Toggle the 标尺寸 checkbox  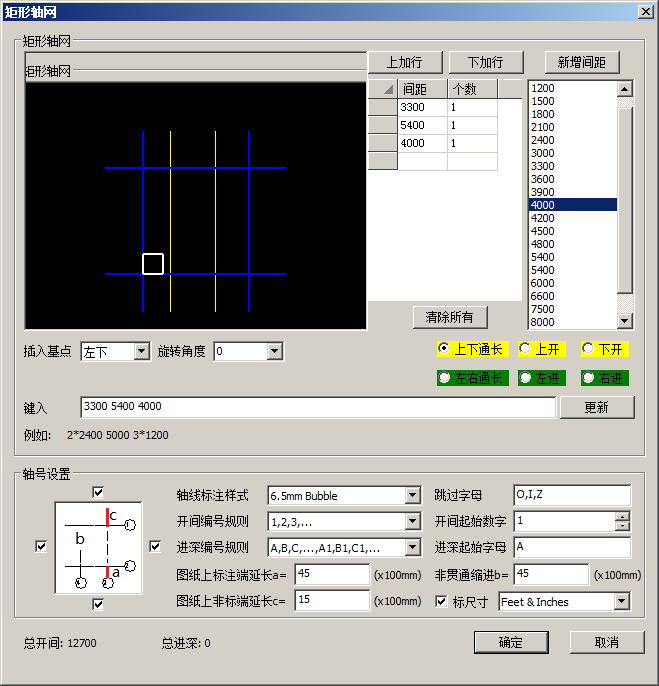[x=441, y=602]
